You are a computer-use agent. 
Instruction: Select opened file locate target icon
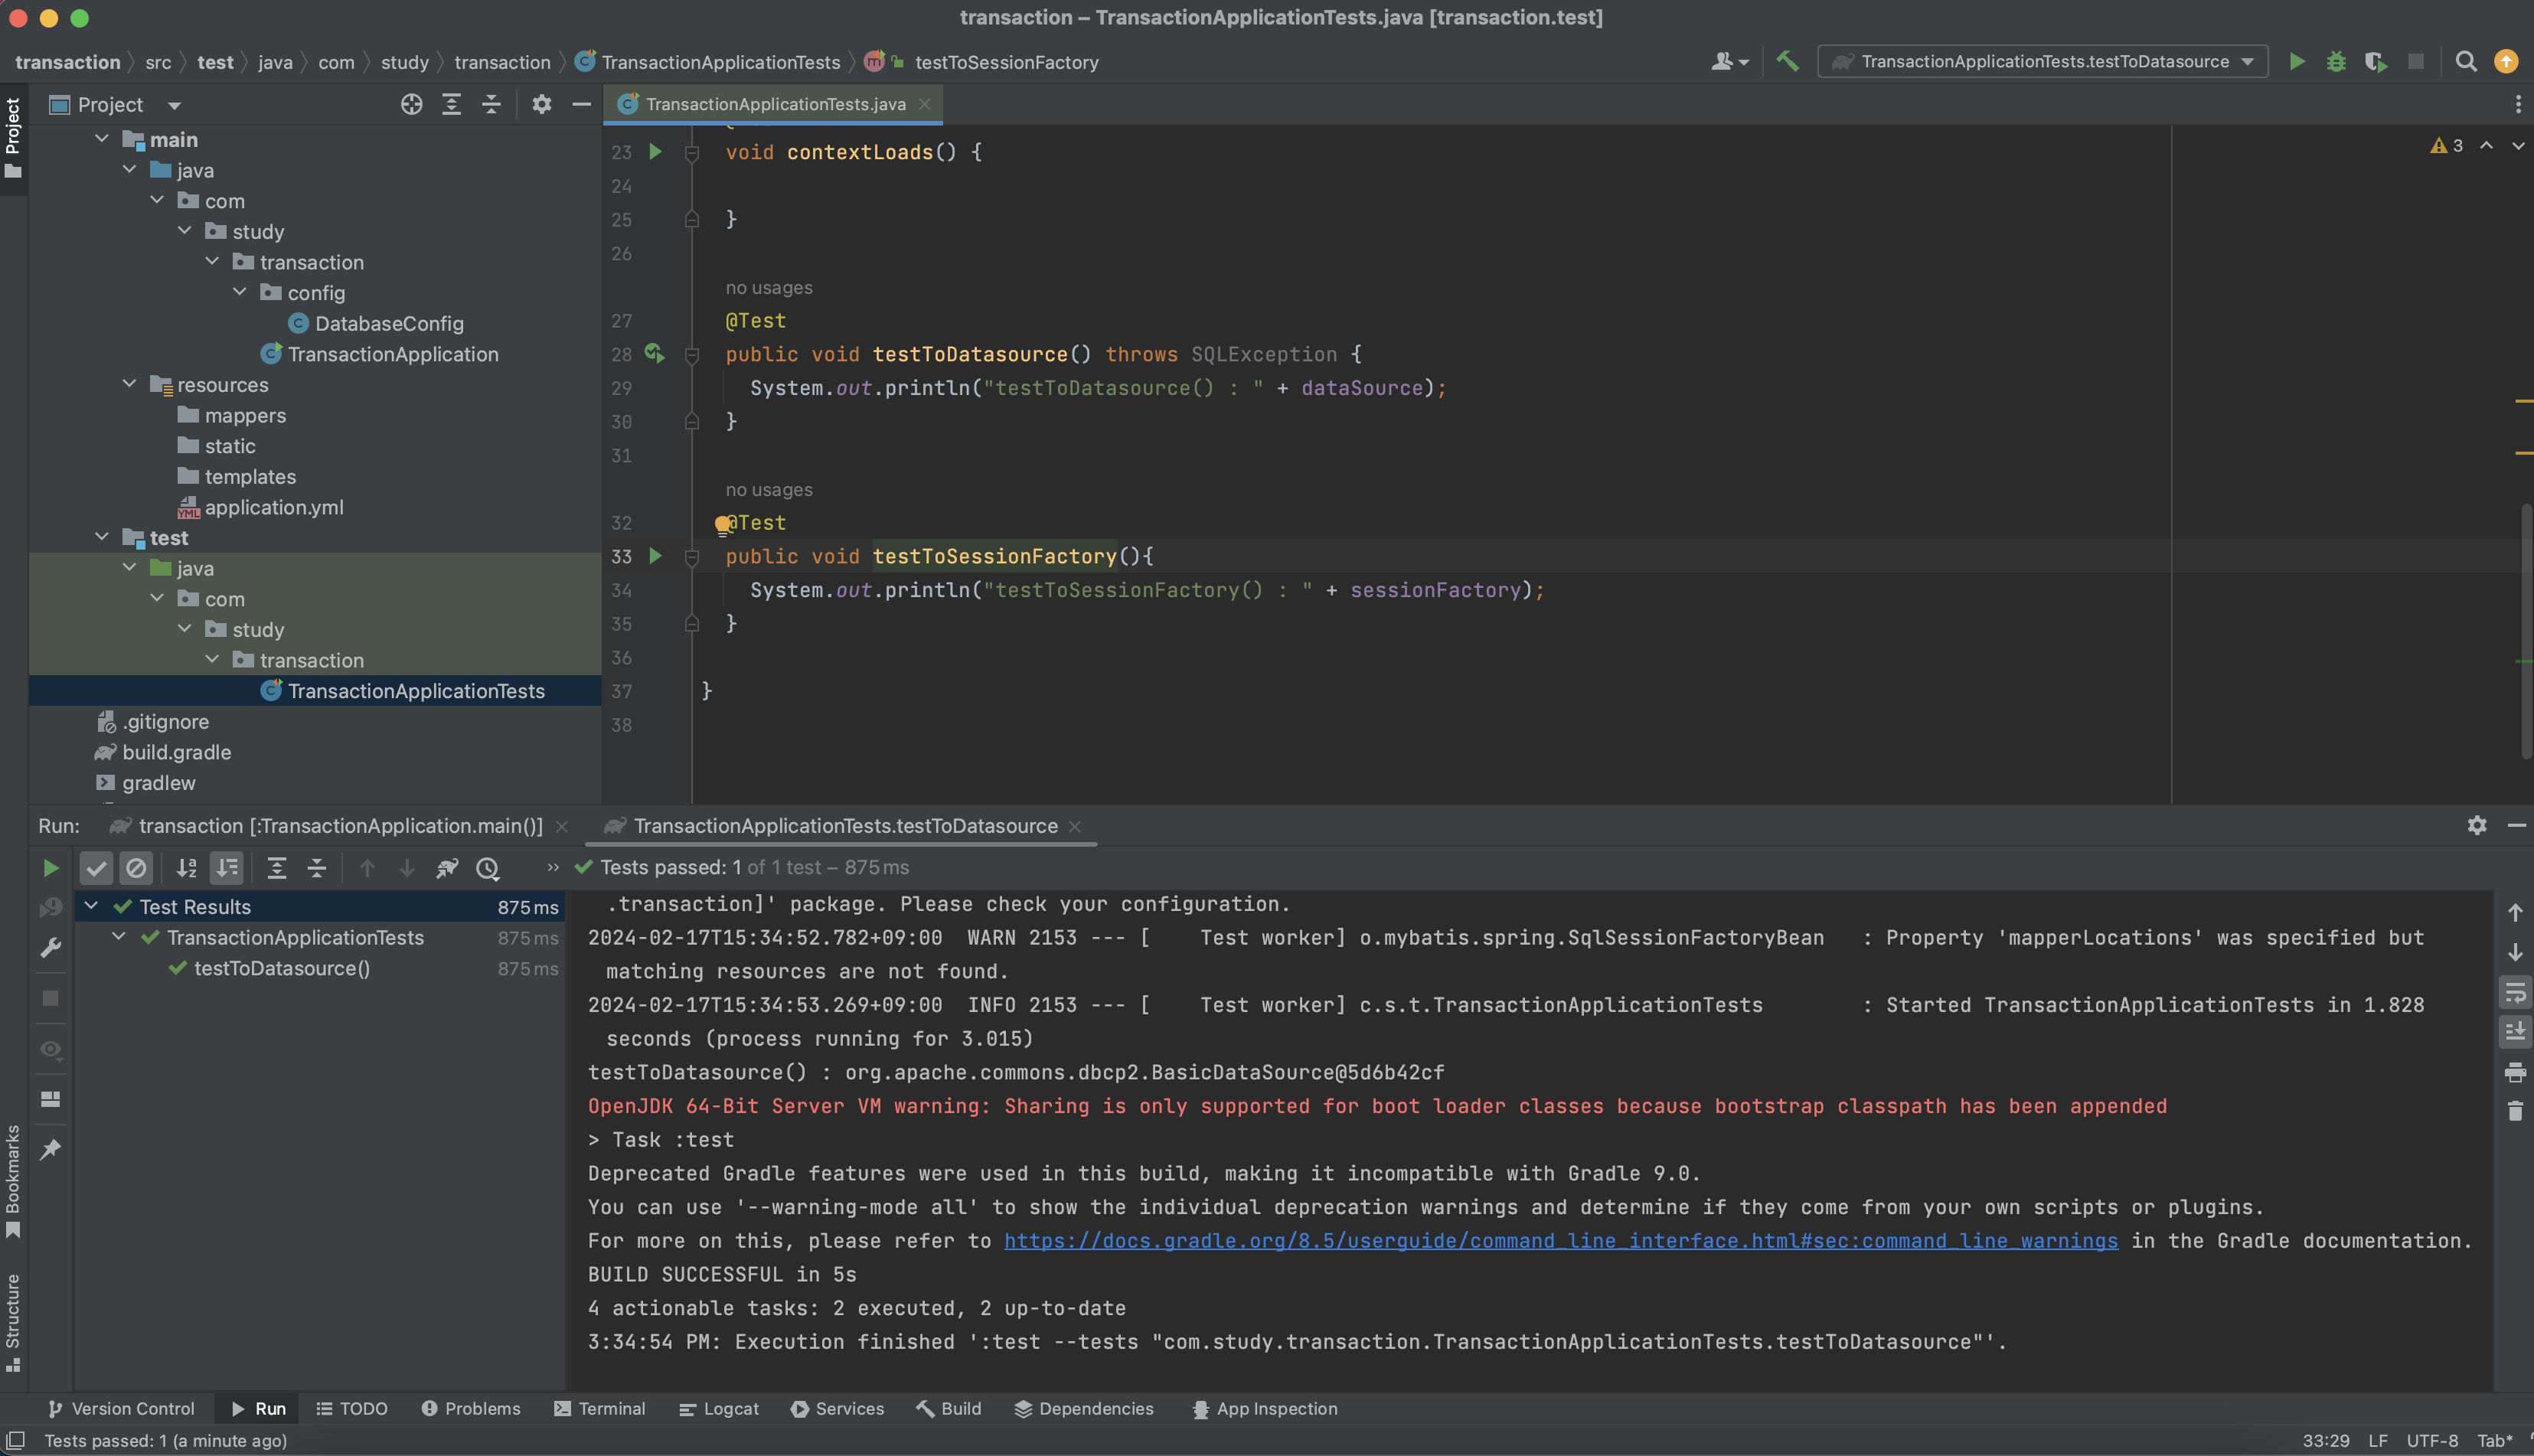(411, 104)
